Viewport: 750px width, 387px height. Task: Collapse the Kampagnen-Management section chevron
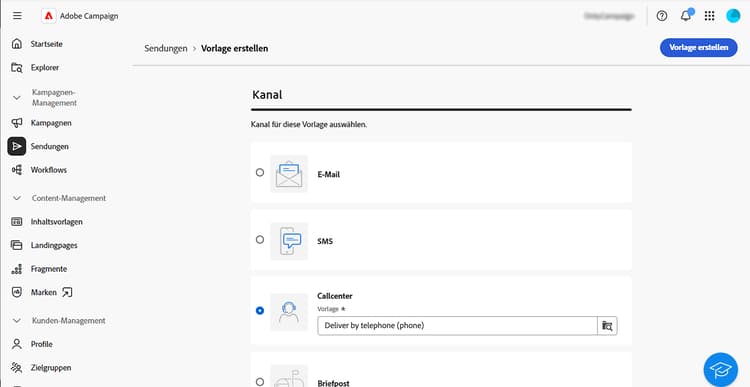17,98
